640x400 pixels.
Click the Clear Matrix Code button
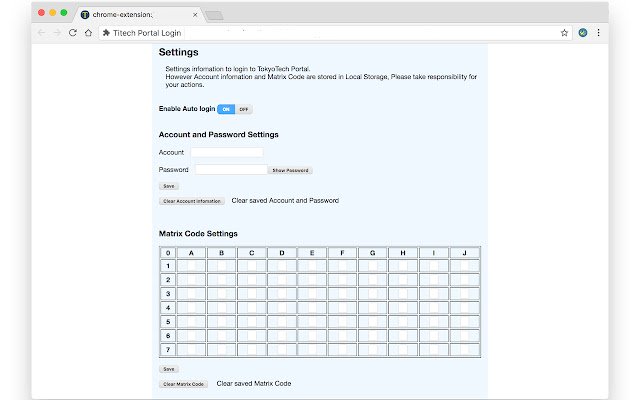pyautogui.click(x=183, y=384)
